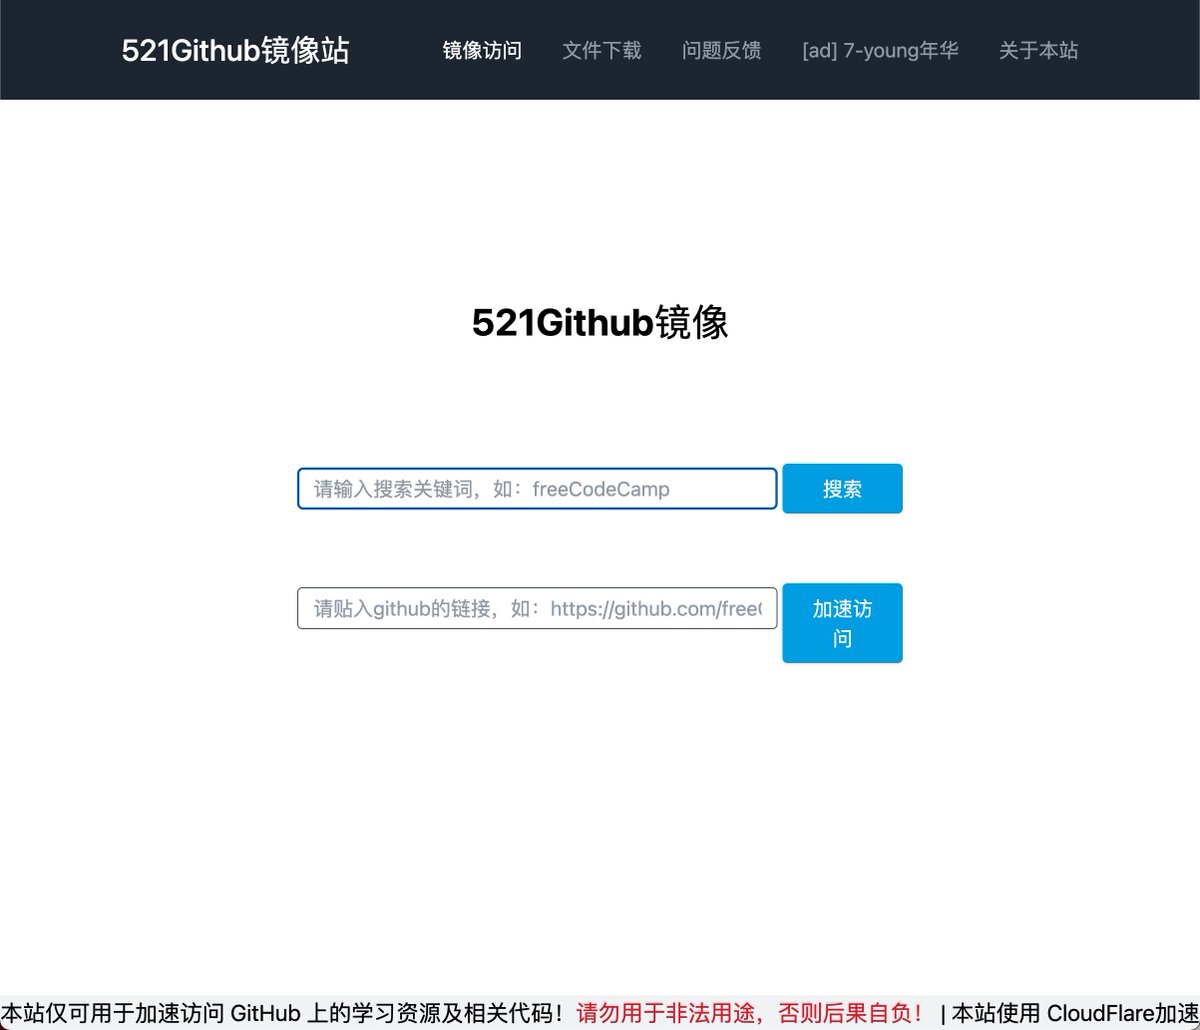This screenshot has width=1200, height=1030.
Task: Open the [ad] 7-young年华 link
Action: coord(880,50)
